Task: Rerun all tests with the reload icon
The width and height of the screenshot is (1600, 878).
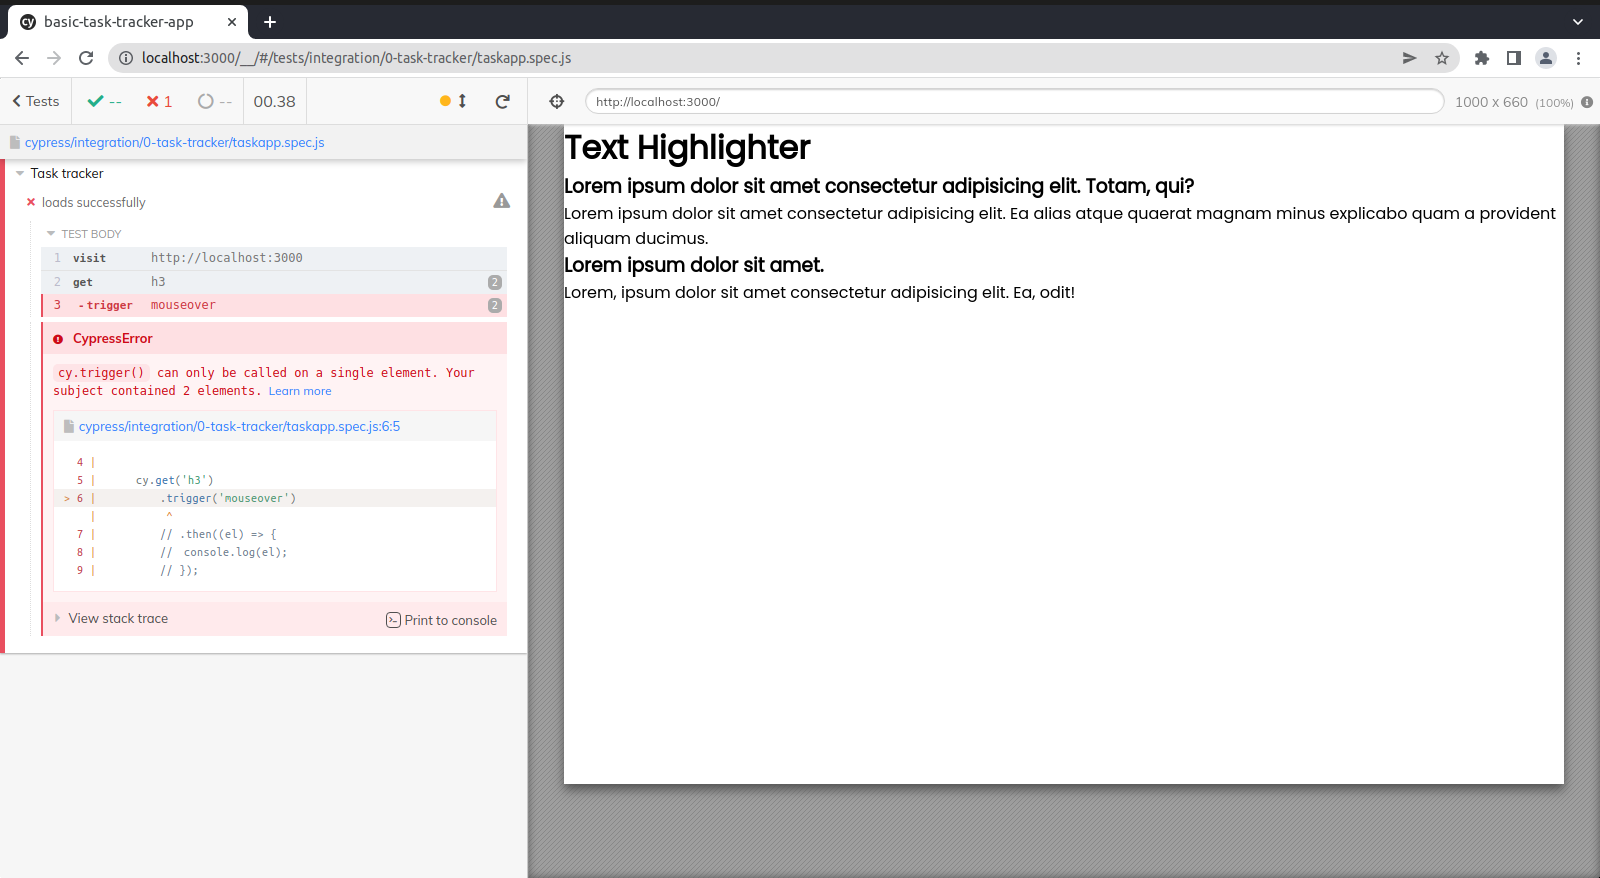Action: click(x=503, y=101)
